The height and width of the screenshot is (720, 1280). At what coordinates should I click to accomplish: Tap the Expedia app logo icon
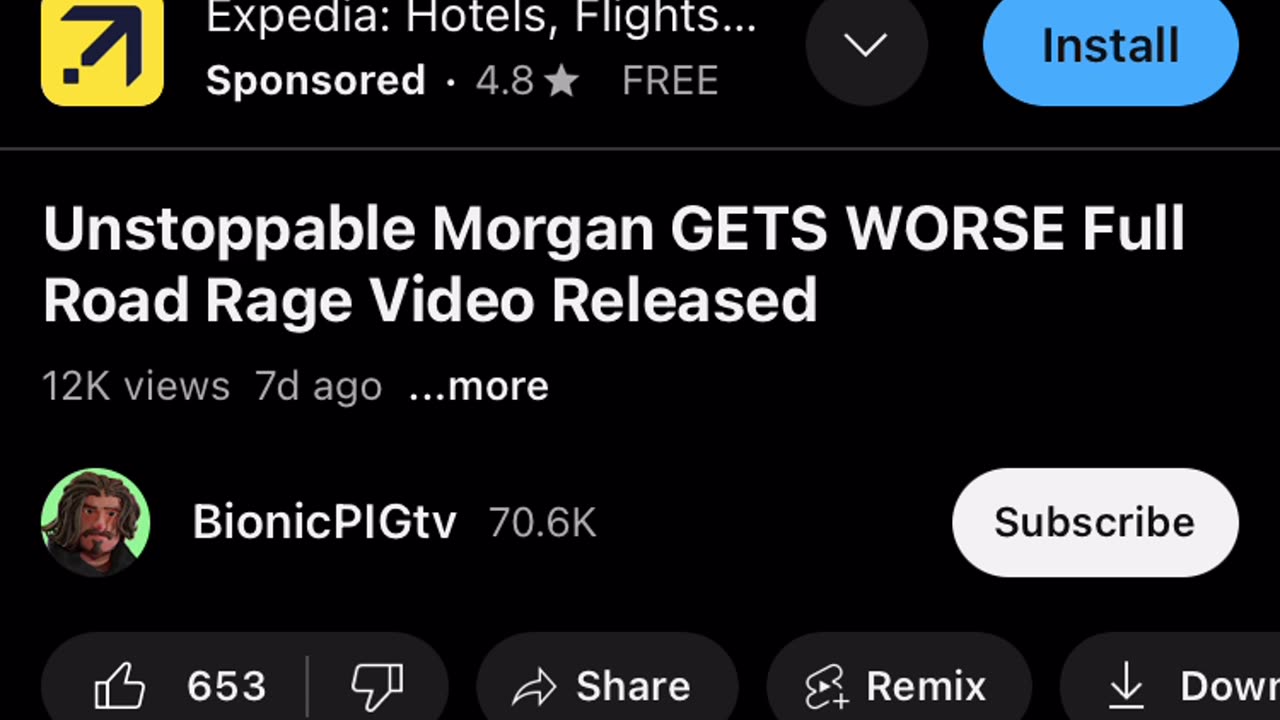tap(102, 52)
